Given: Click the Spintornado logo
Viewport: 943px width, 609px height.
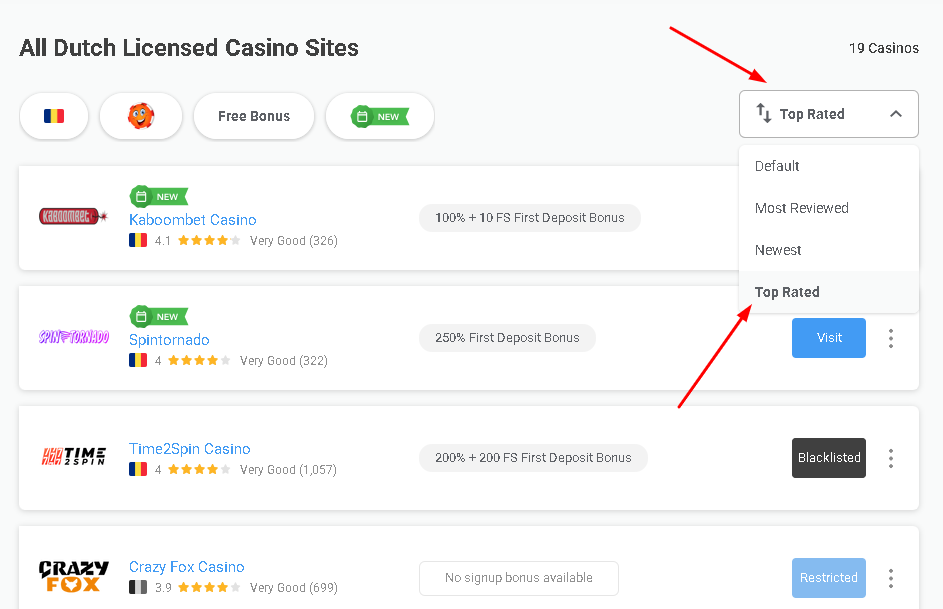Looking at the screenshot, I should click(73, 337).
